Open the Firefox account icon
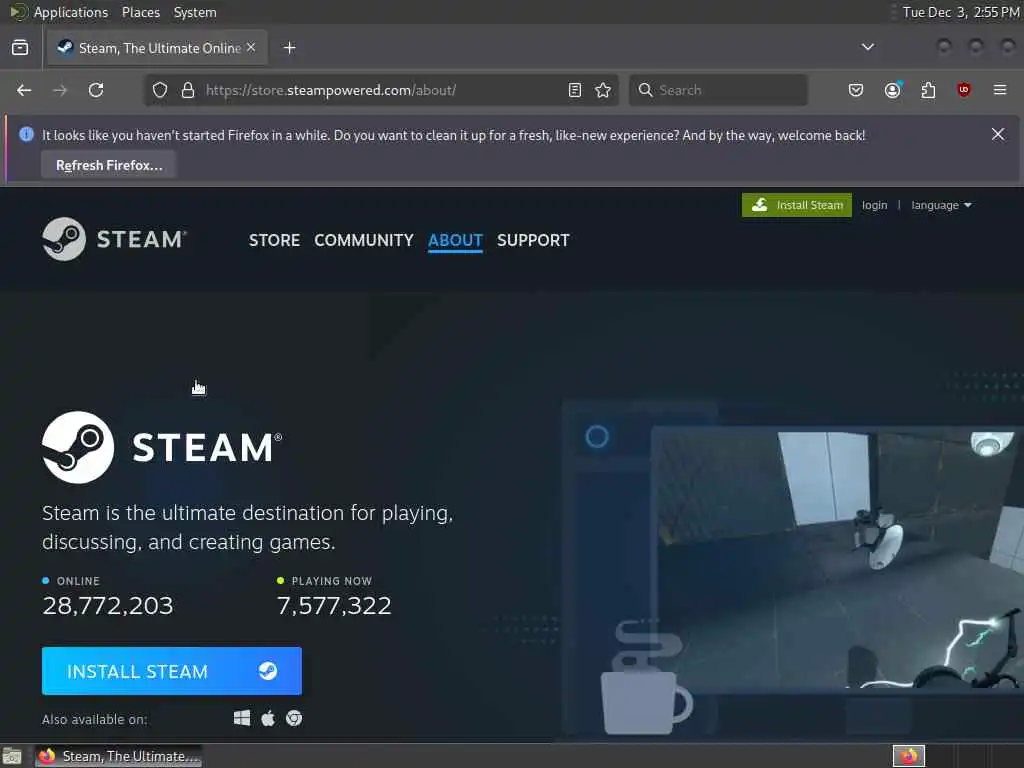 pyautogui.click(x=892, y=90)
